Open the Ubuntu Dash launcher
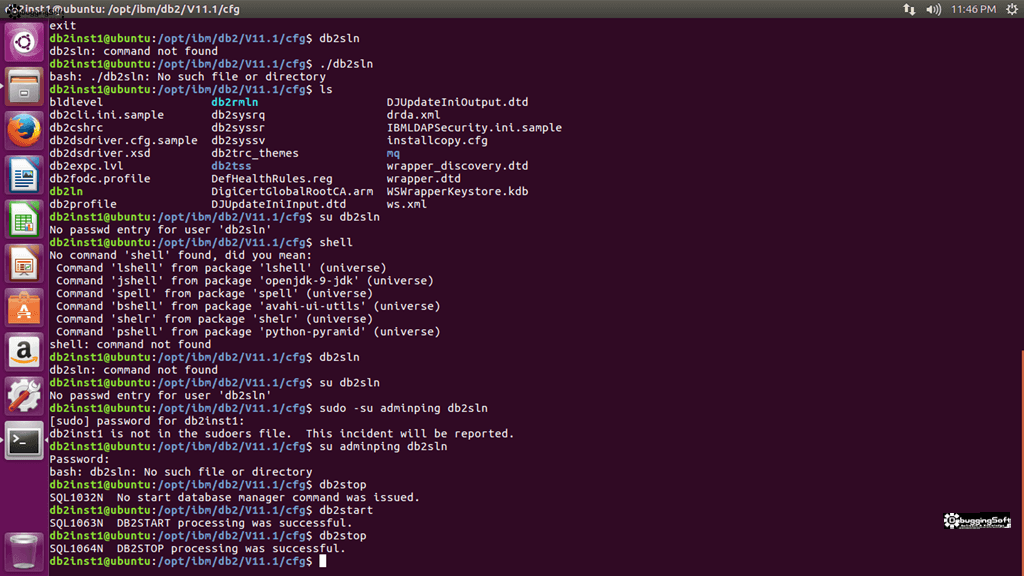Screen dimensions: 1024x576 [22, 41]
